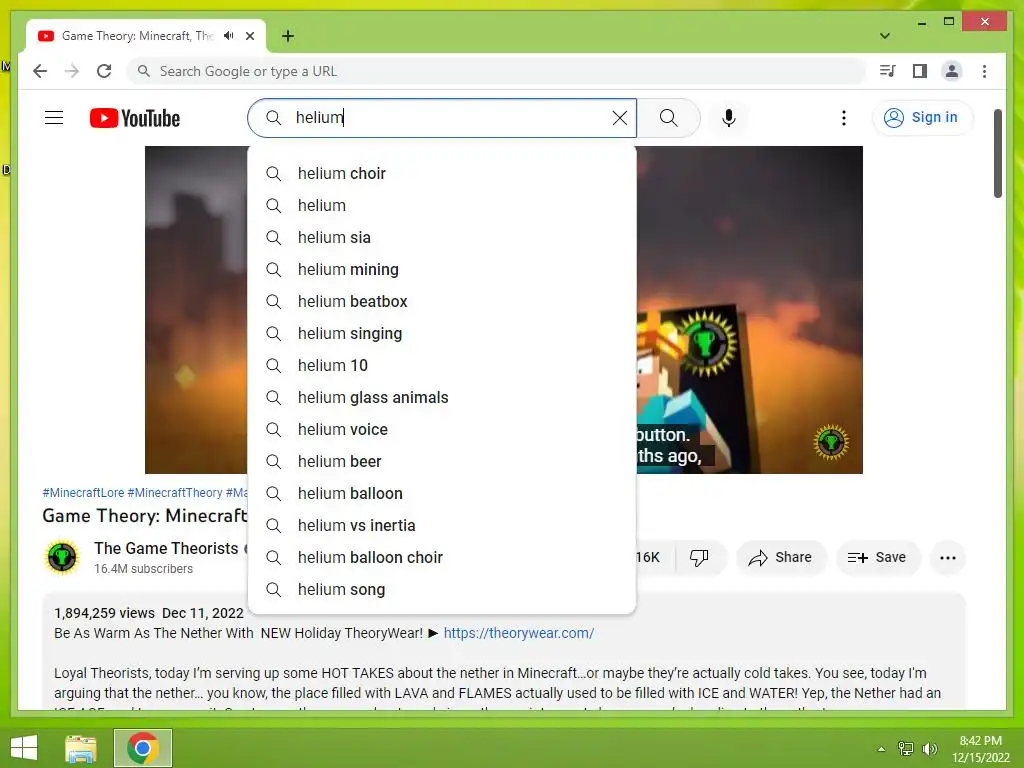1024x768 pixels.
Task: Open the taskbar clock and date
Action: [x=980, y=749]
